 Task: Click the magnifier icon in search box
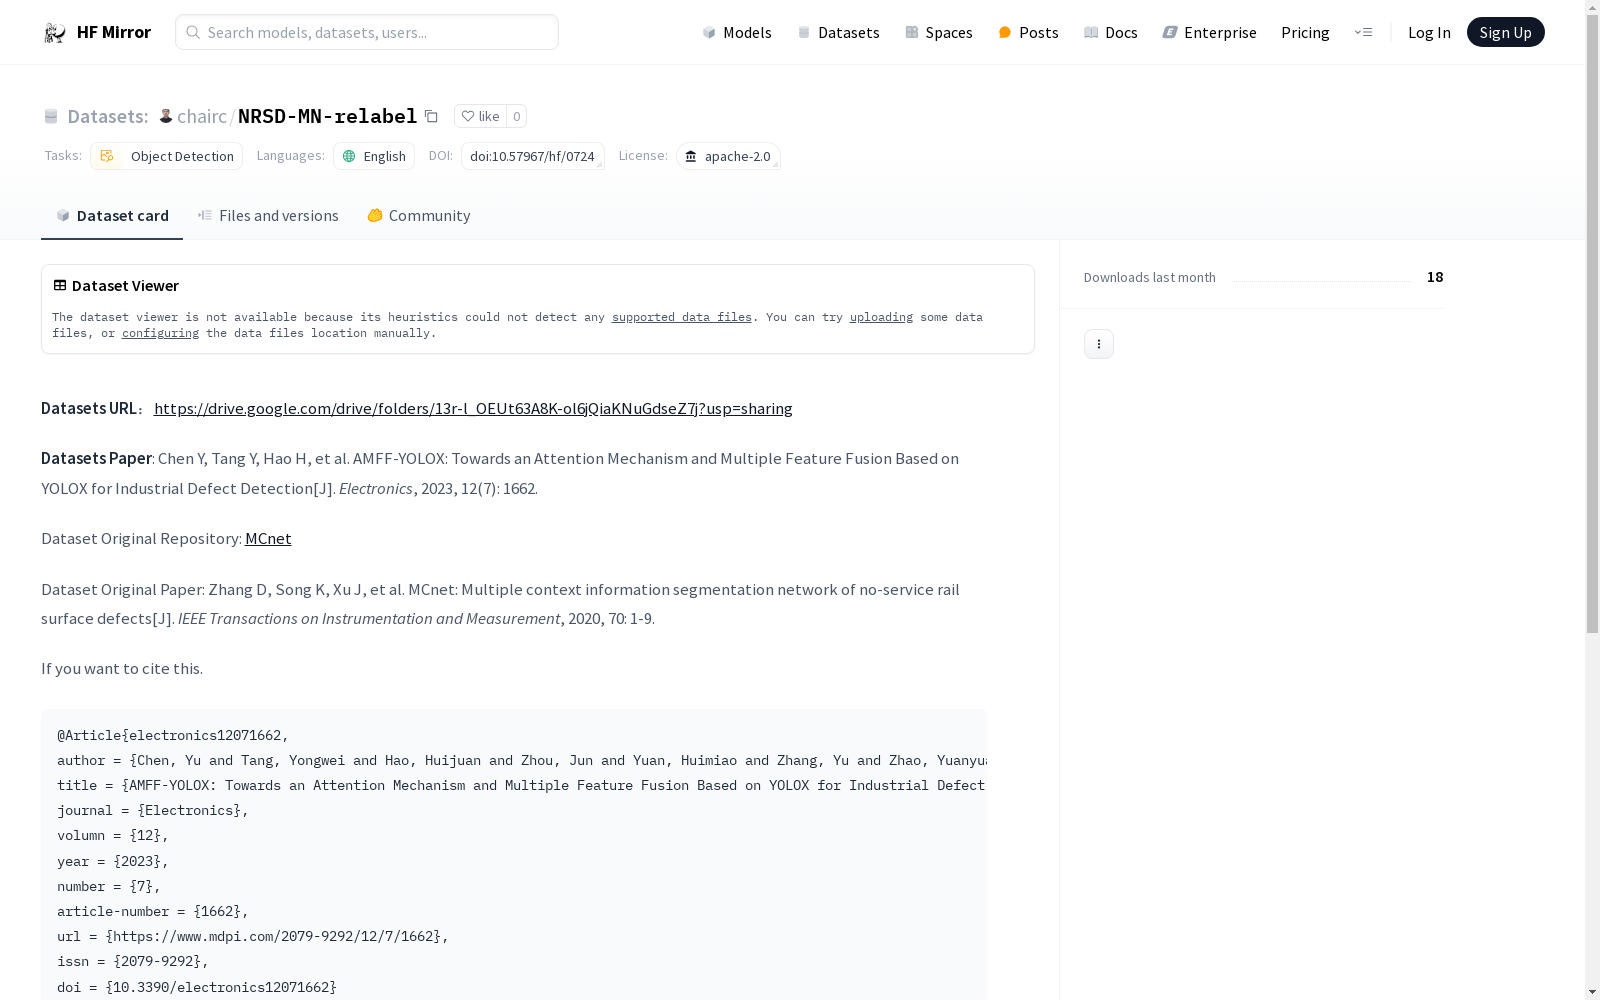point(193,32)
